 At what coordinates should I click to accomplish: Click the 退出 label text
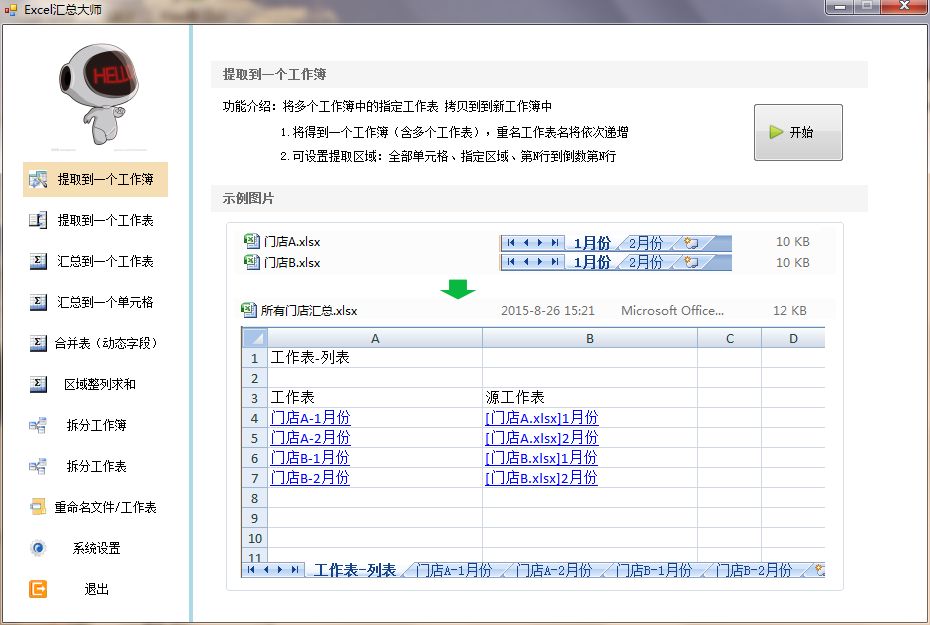(95, 589)
